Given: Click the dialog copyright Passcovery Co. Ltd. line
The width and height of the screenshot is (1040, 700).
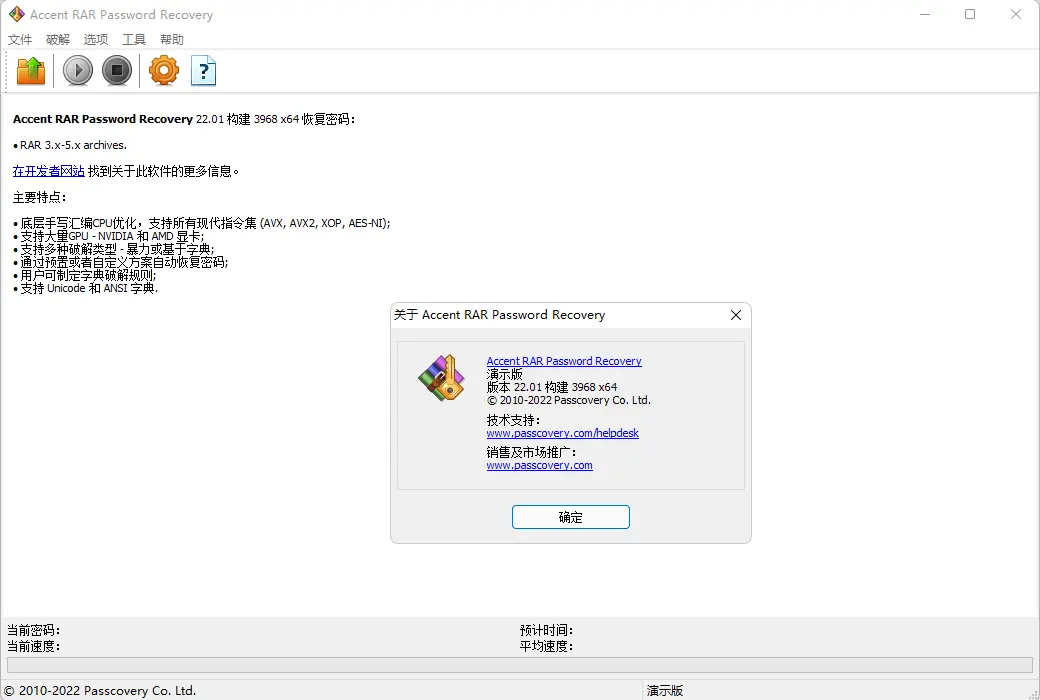Looking at the screenshot, I should coord(568,400).
